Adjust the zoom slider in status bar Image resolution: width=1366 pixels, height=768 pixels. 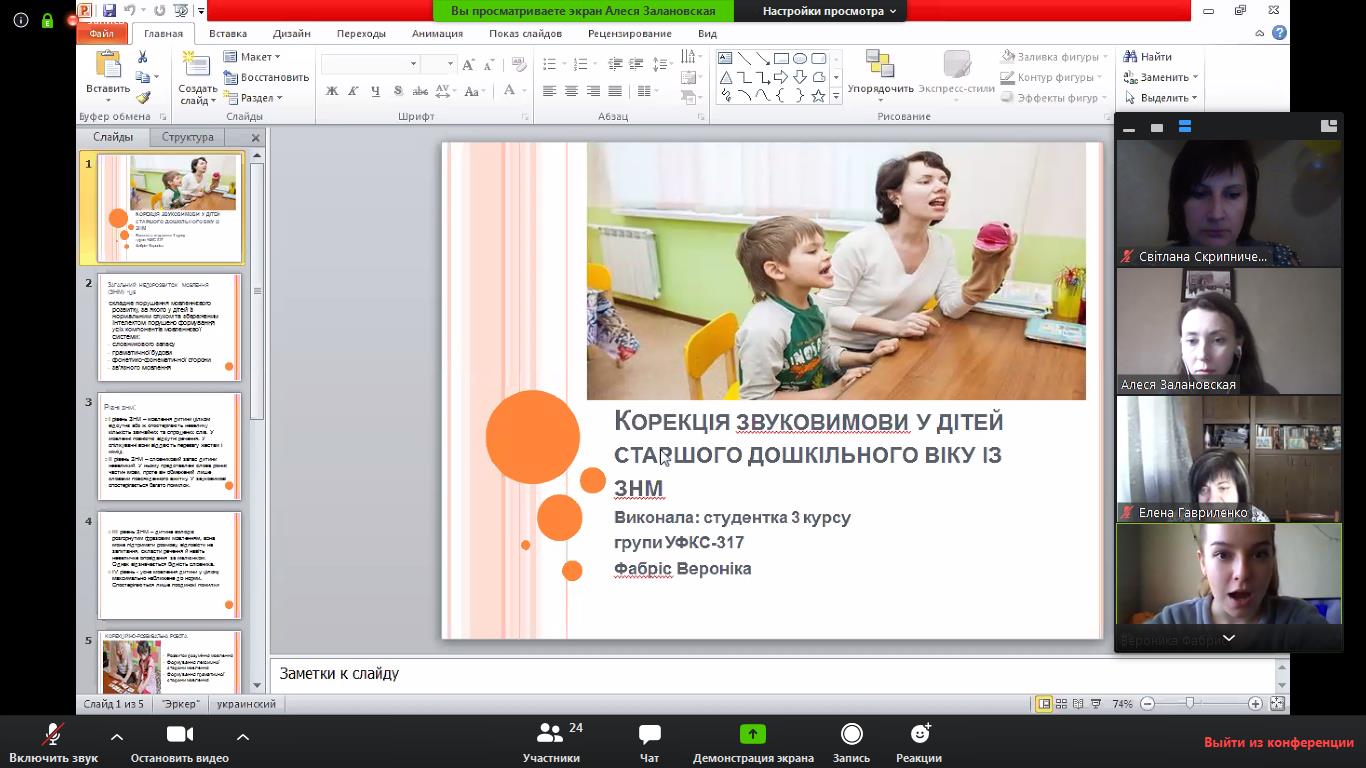(x=1189, y=704)
